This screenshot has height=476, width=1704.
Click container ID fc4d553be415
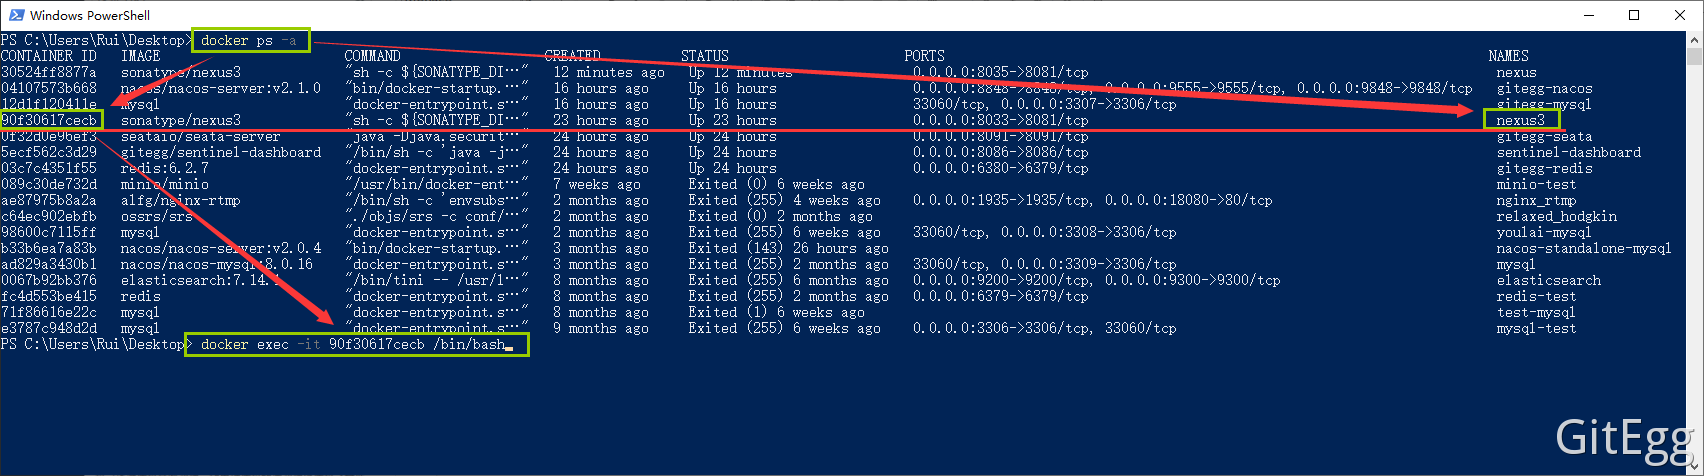pyautogui.click(x=49, y=296)
